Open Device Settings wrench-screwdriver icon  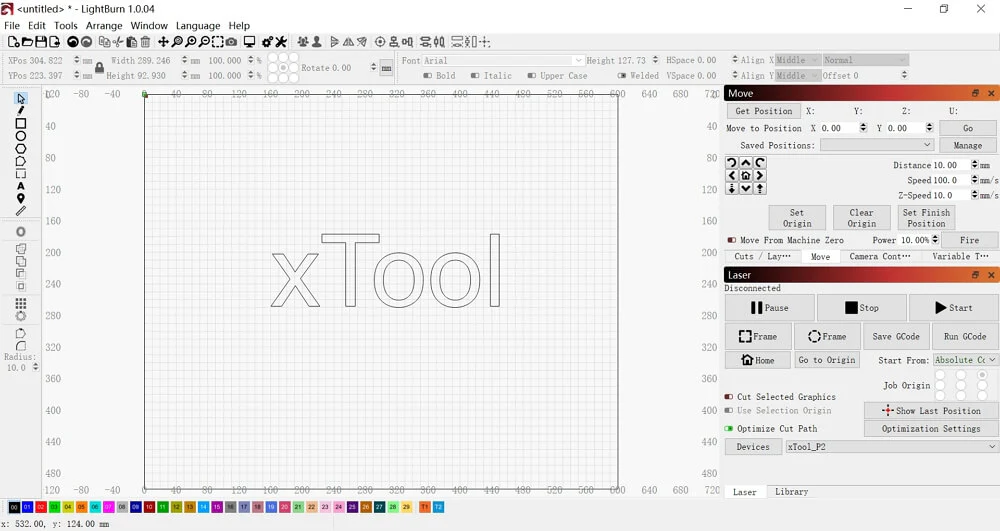pyautogui.click(x=281, y=42)
